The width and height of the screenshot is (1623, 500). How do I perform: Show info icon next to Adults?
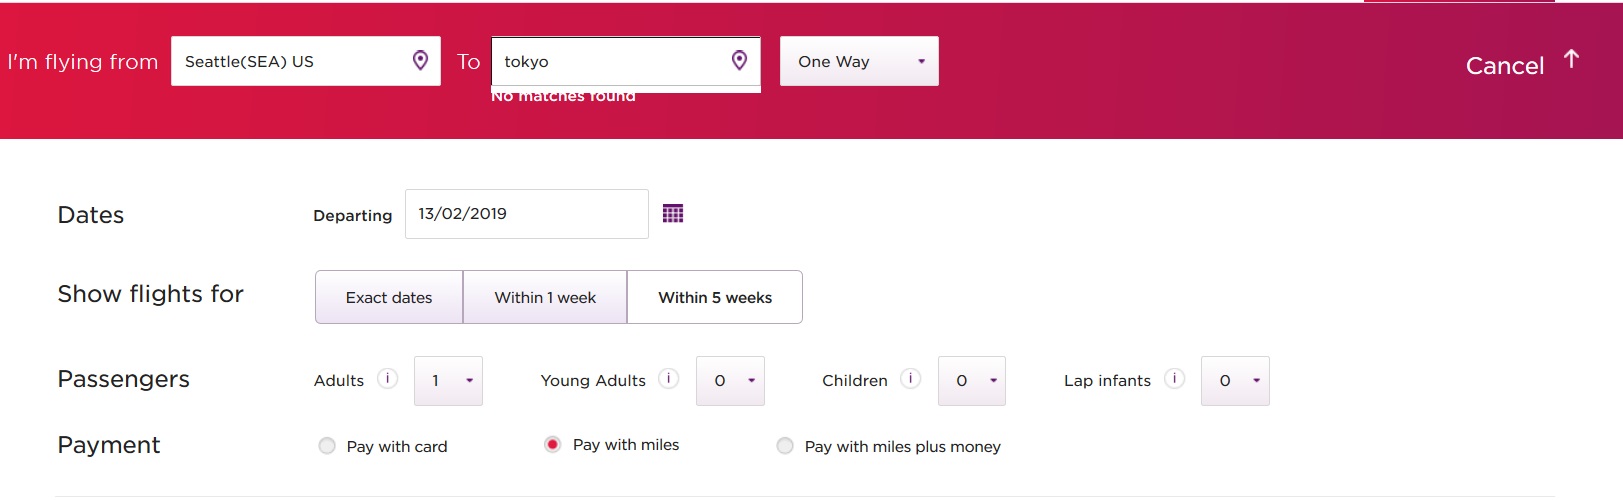click(387, 379)
